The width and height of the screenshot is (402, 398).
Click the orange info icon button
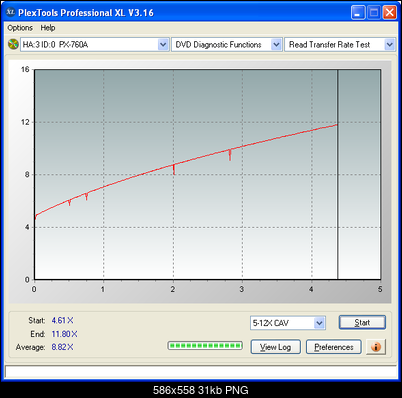(376, 347)
